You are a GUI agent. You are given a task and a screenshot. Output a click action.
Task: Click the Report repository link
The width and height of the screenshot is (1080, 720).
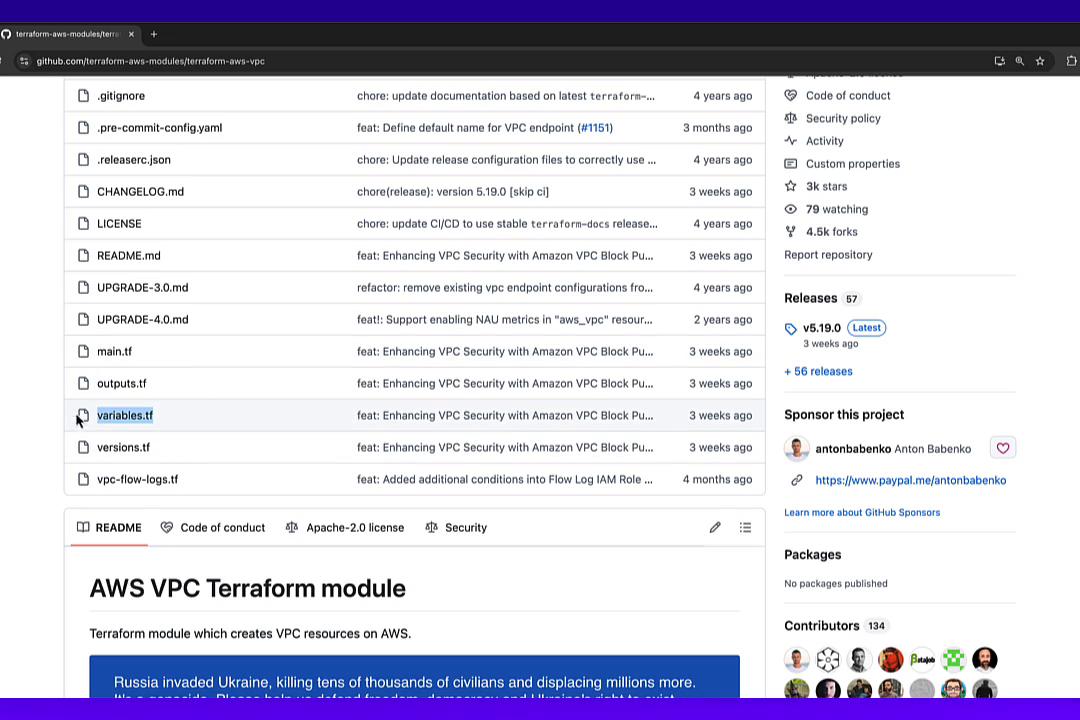click(829, 255)
